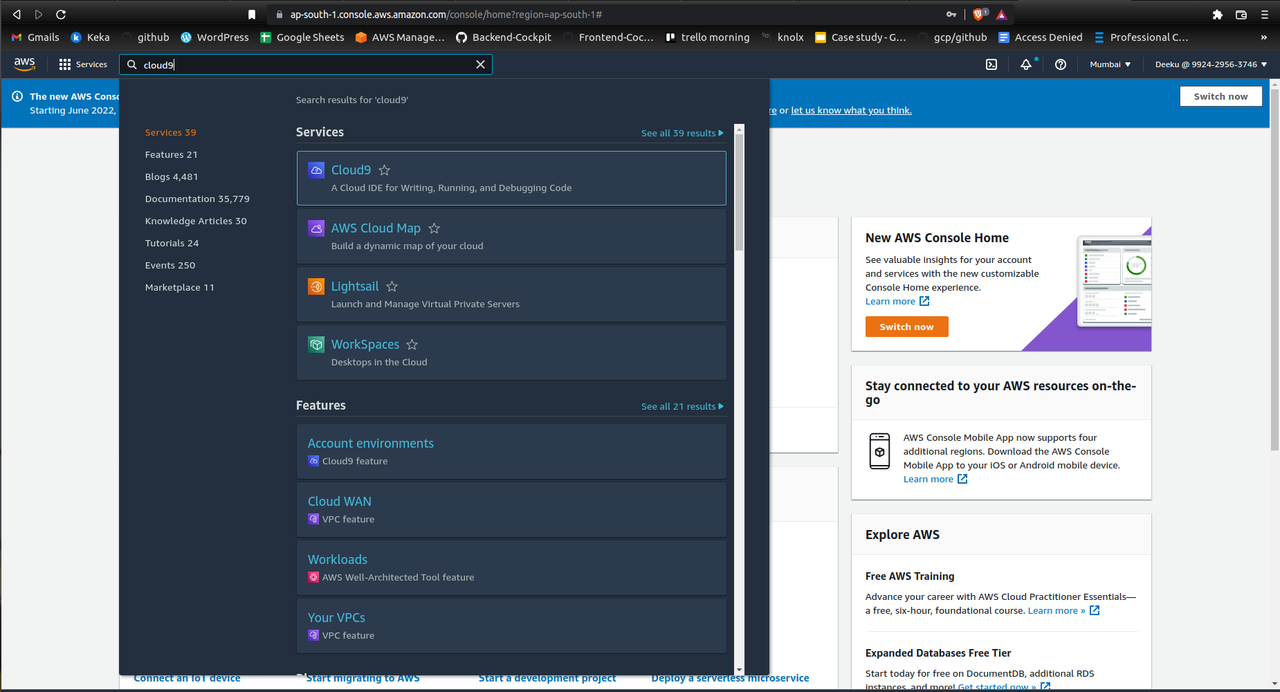See all 39 services results
The width and height of the screenshot is (1280, 692).
pos(682,133)
